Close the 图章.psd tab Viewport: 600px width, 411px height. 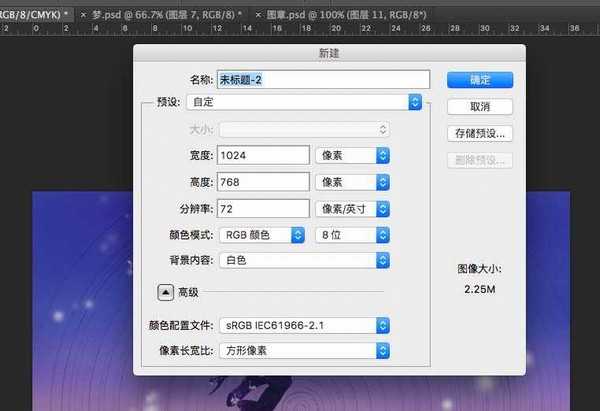click(258, 15)
